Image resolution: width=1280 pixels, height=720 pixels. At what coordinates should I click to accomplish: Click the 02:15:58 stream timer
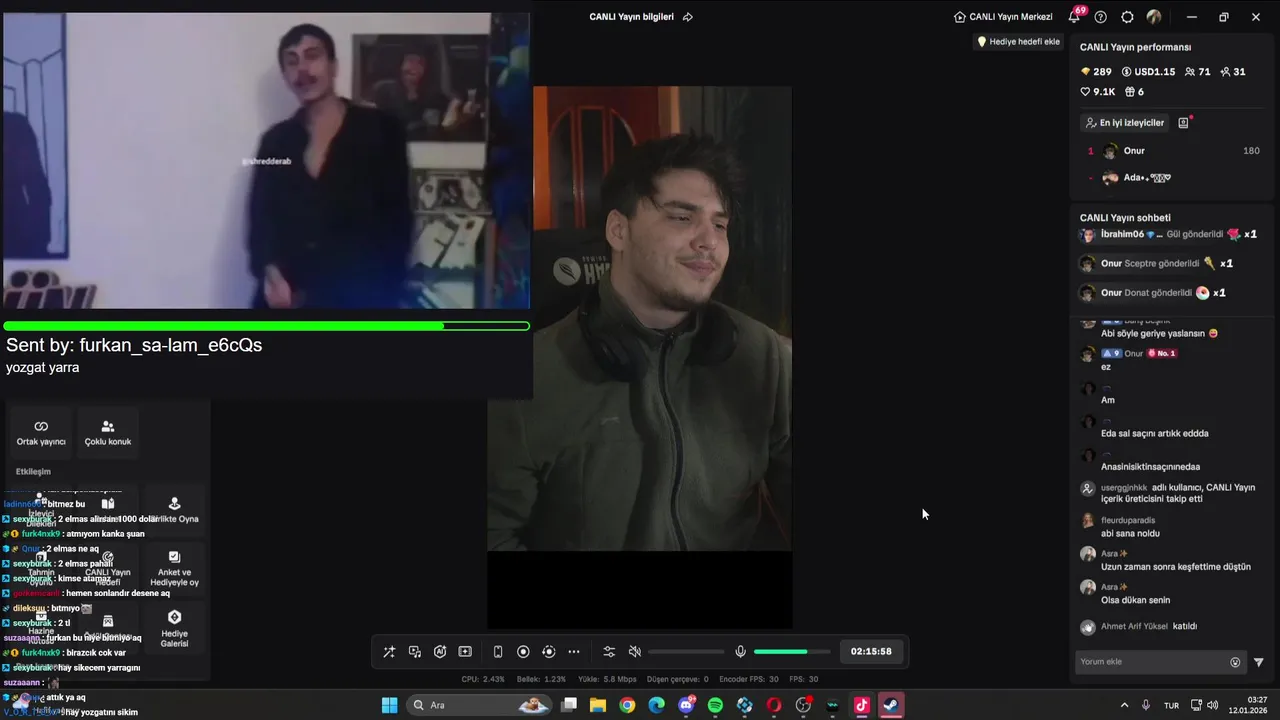coord(871,652)
